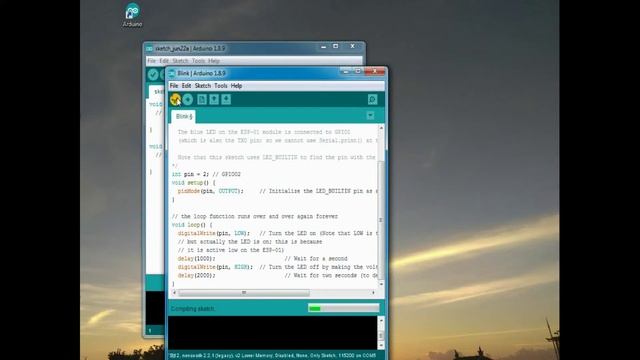640x360 pixels.
Task: Click horizontal scrollbar right arrow
Action: point(373,293)
